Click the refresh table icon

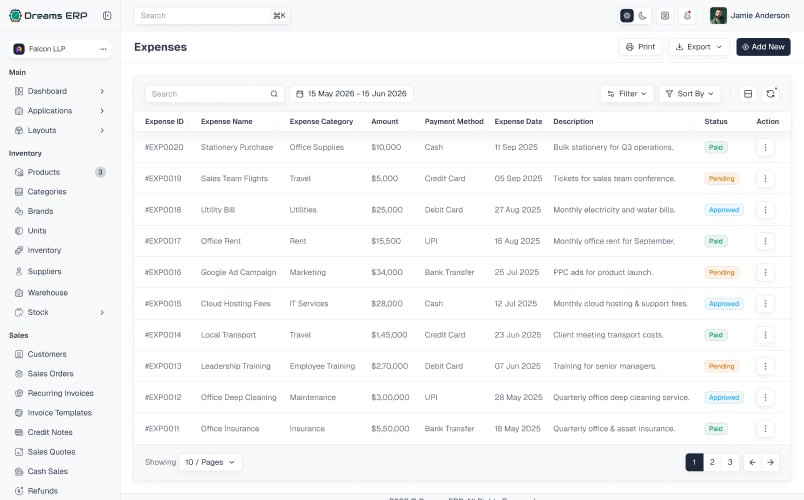tap(770, 94)
